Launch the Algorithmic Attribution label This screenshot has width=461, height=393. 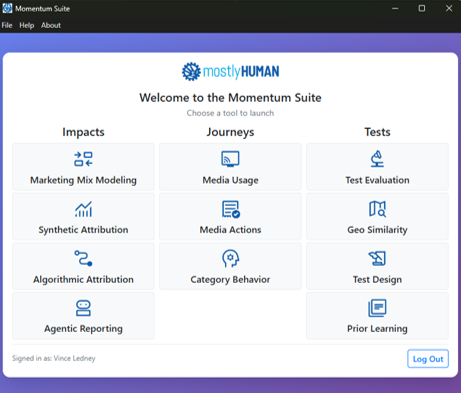[x=83, y=279]
